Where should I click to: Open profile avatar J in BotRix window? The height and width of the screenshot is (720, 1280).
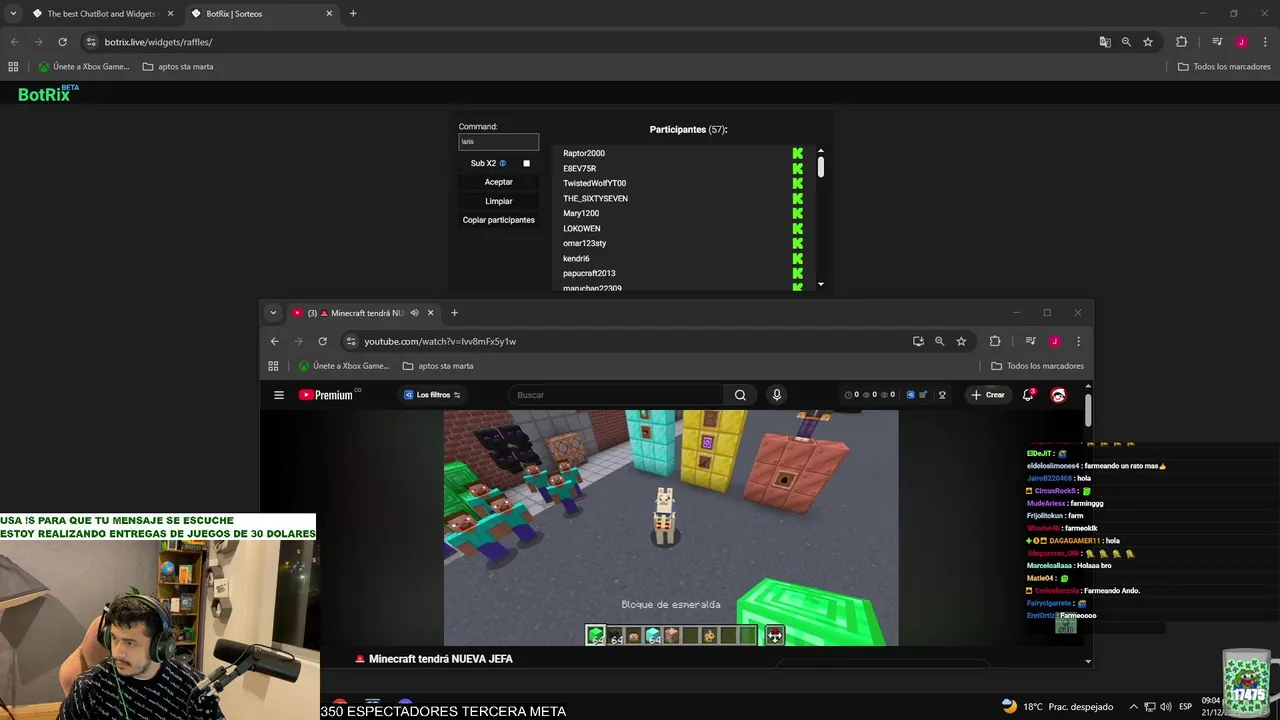click(1241, 42)
